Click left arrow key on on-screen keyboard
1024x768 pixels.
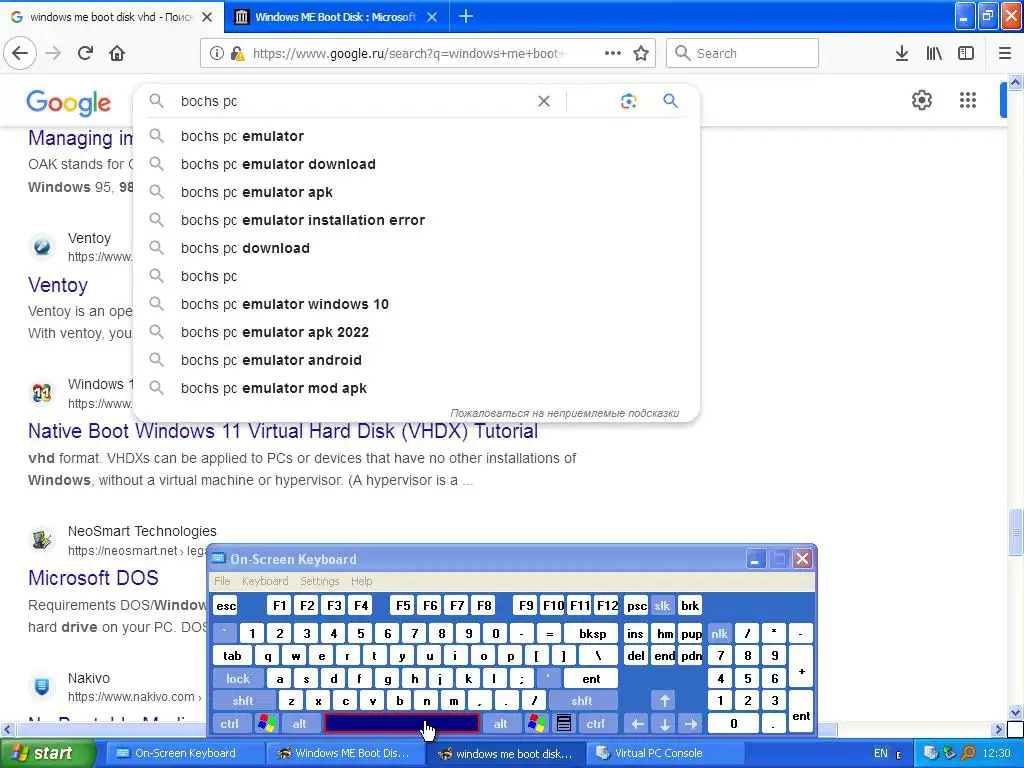coord(637,724)
